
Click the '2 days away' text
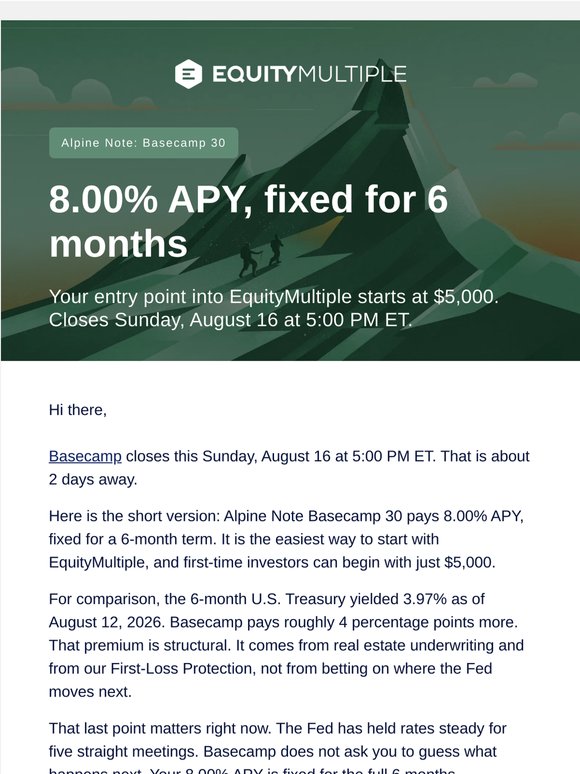[x=92, y=479]
